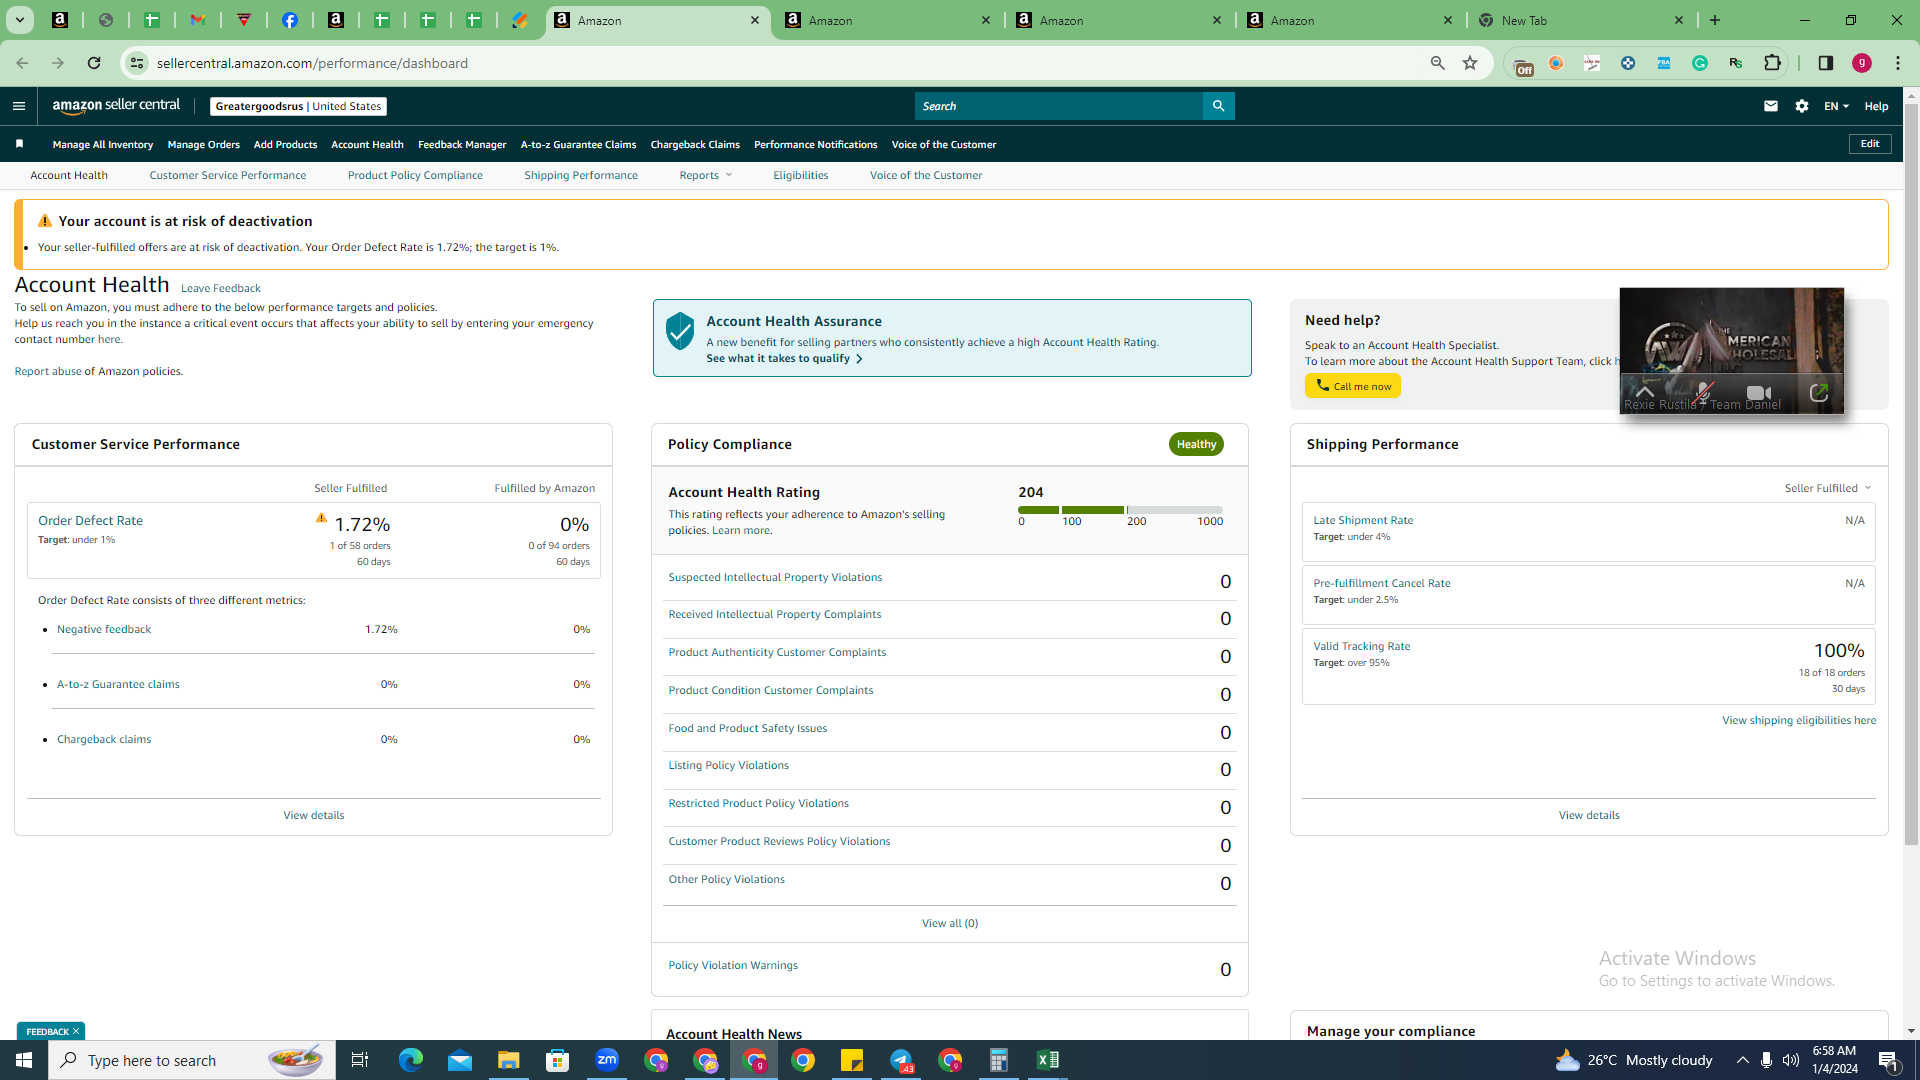Click the Seller Central search field

tap(1059, 106)
